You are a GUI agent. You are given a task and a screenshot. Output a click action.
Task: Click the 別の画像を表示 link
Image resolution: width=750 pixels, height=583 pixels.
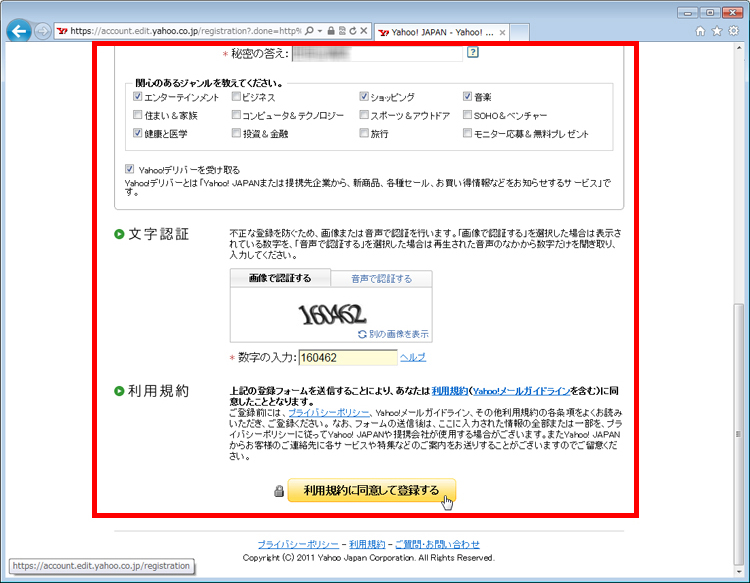[x=398, y=334]
